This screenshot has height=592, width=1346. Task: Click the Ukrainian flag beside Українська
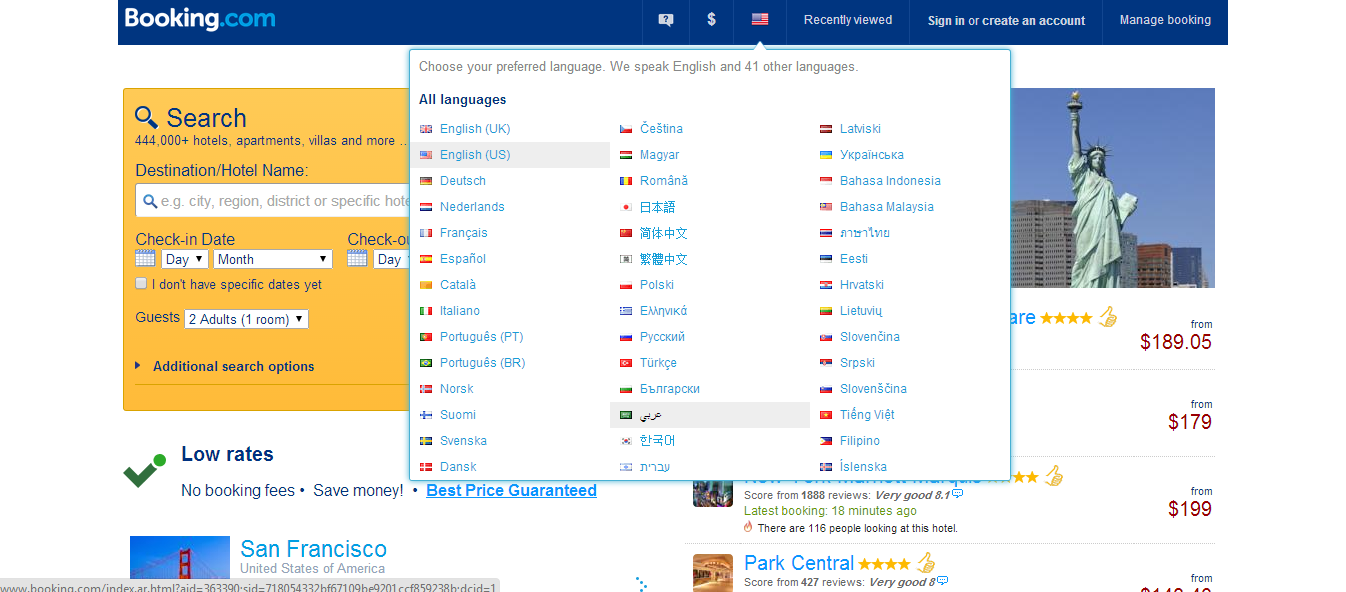pyautogui.click(x=826, y=155)
